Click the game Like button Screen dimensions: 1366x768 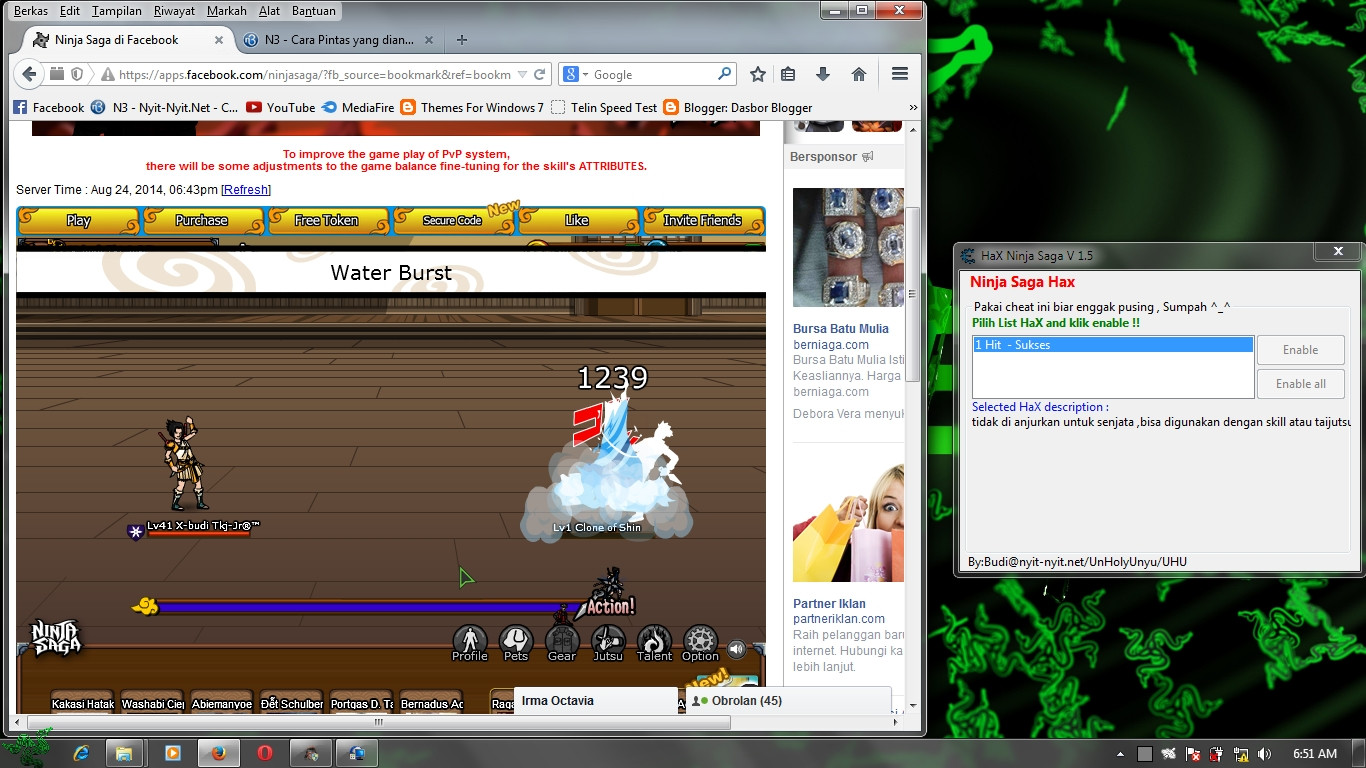coord(577,221)
